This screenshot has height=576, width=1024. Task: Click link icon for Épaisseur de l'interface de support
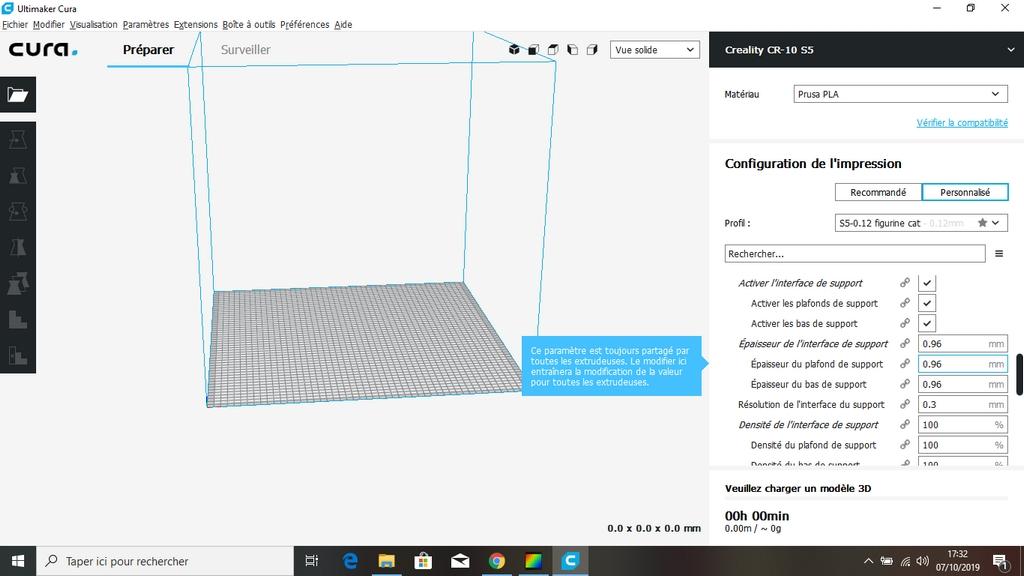coord(904,344)
